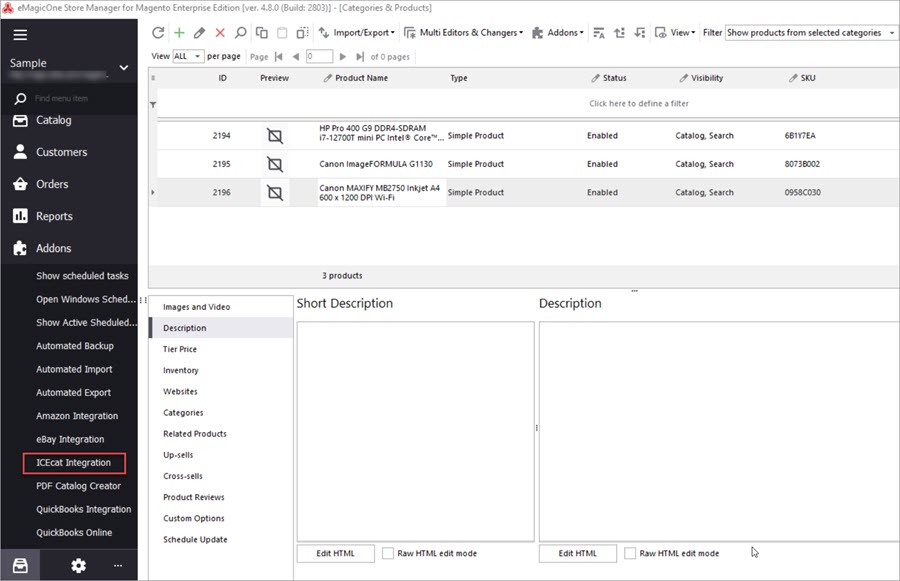Open eBay Integration menu item

pyautogui.click(x=70, y=440)
